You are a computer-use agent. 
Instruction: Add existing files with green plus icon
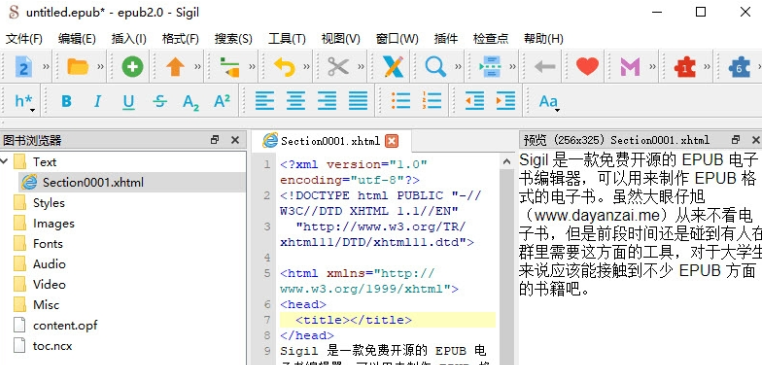coord(132,66)
